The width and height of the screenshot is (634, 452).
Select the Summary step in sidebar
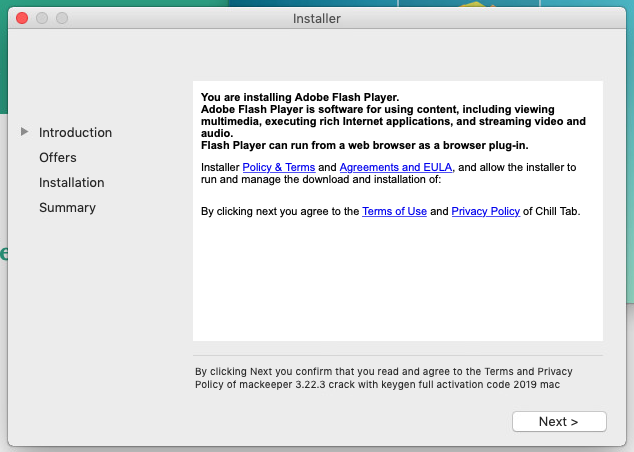click(68, 208)
